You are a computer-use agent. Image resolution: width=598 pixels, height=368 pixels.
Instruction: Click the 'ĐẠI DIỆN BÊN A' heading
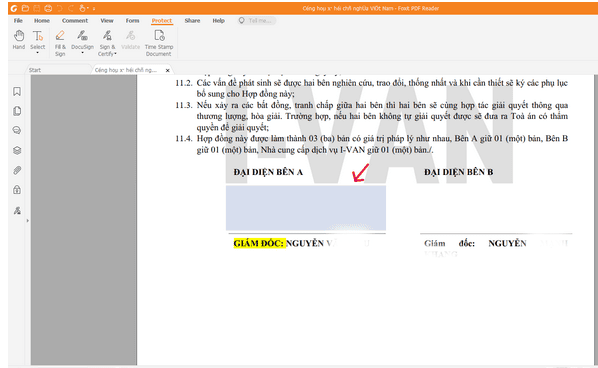268,172
